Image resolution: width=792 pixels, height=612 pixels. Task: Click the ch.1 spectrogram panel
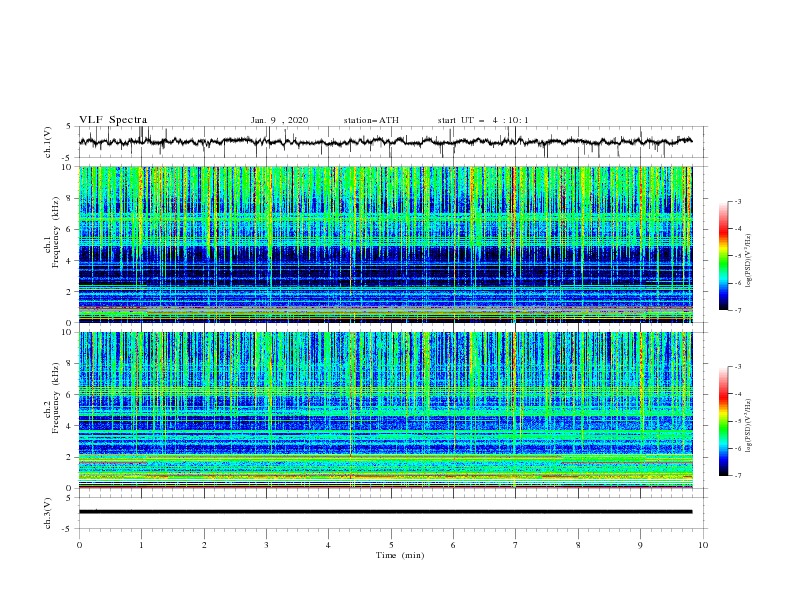coord(385,244)
